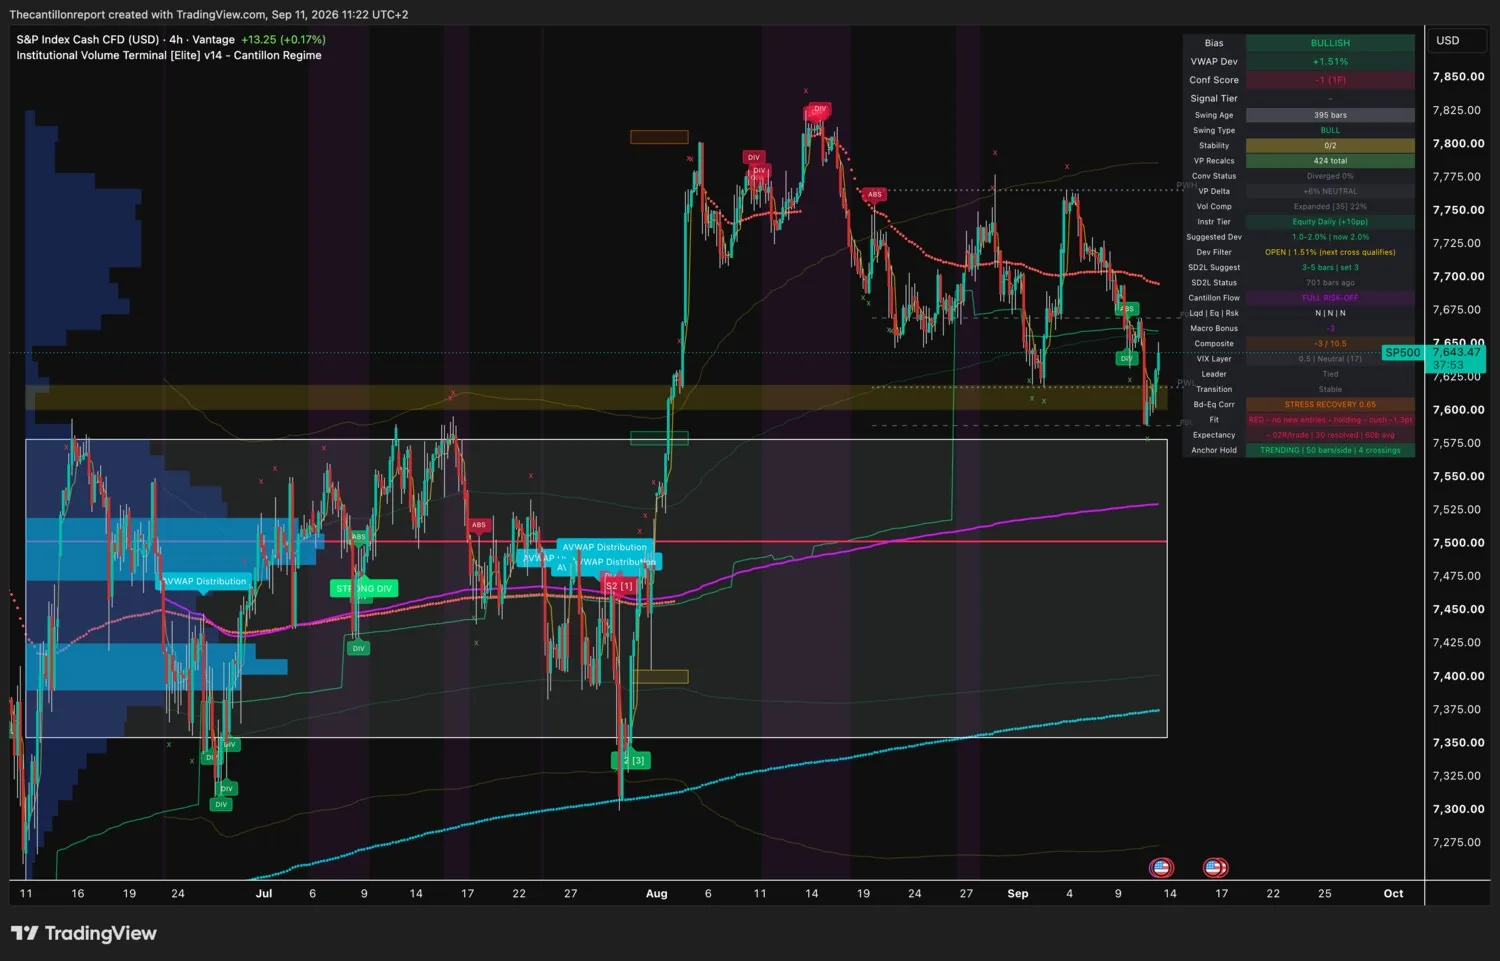Click the Aug label on the time axis

point(656,893)
